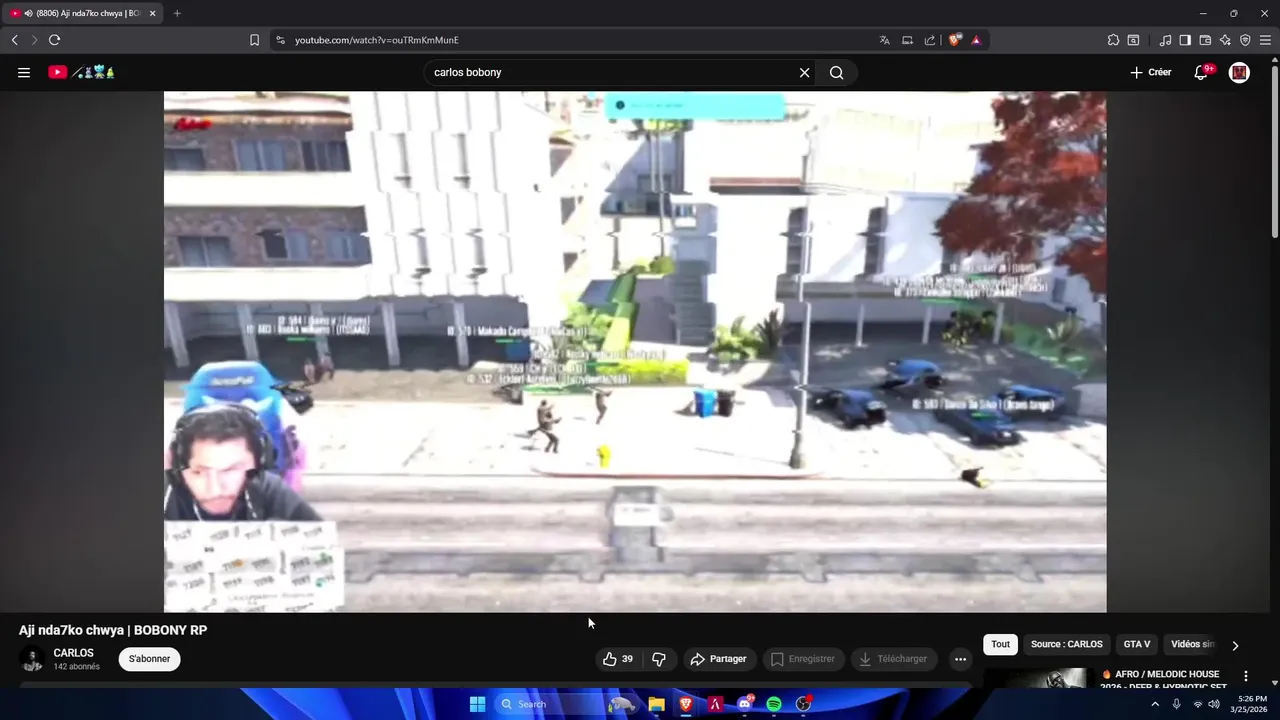This screenshot has height=720, width=1280.
Task: Open options for the Afro Melodic House video
Action: (1246, 676)
